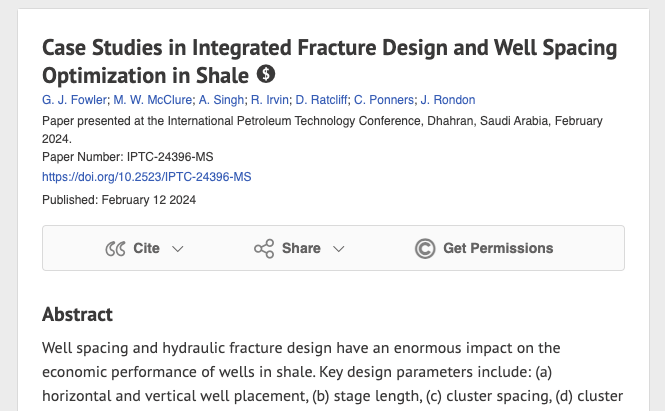Viewport: 665px width, 411px height.
Task: Open author M. W. McClure's link
Action: click(x=151, y=99)
